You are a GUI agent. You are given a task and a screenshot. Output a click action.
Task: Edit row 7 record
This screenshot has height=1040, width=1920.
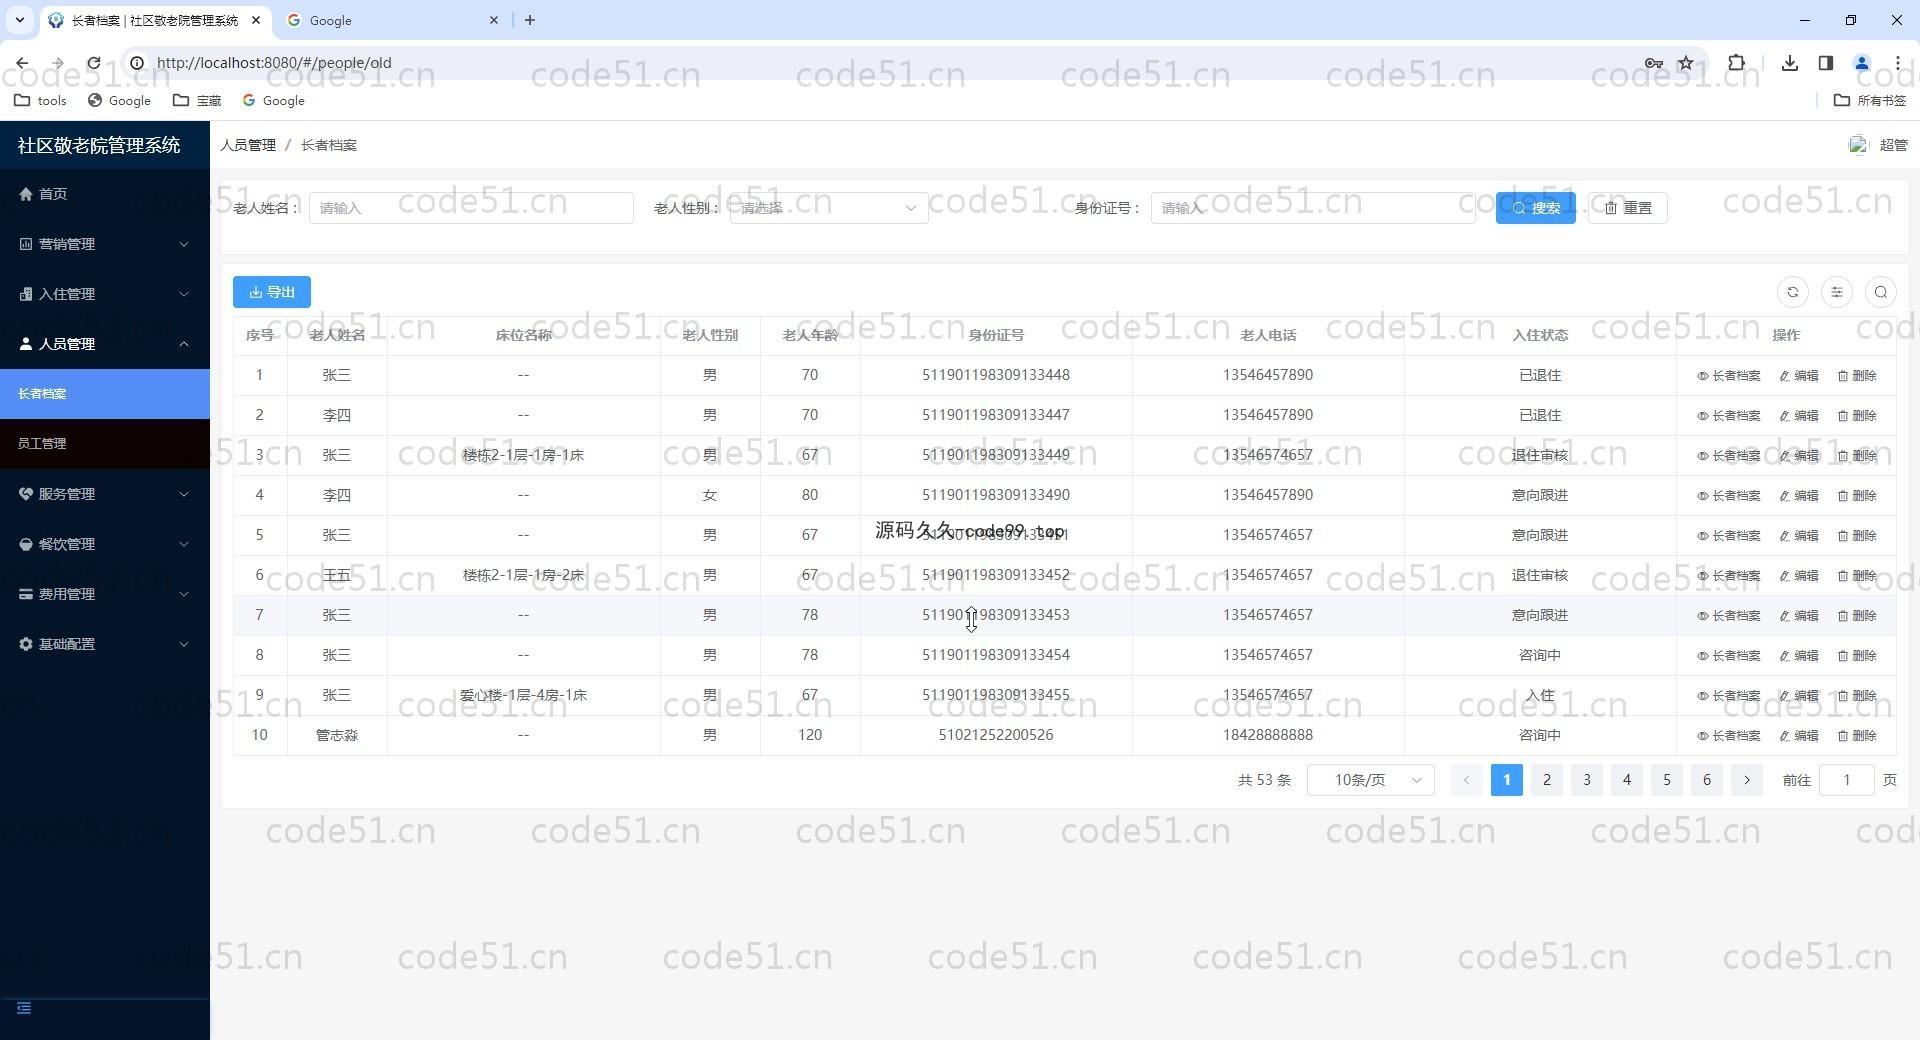(x=1799, y=616)
